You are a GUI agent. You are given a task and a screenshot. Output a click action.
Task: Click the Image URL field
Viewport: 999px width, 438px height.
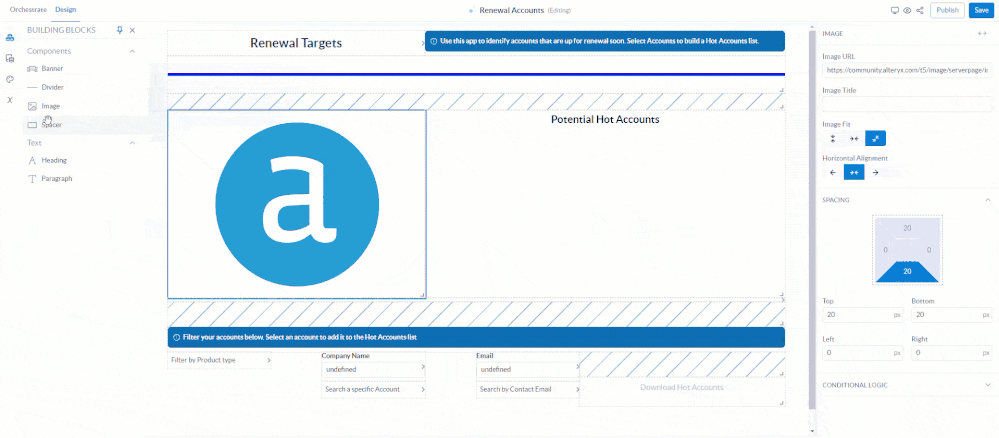907,71
